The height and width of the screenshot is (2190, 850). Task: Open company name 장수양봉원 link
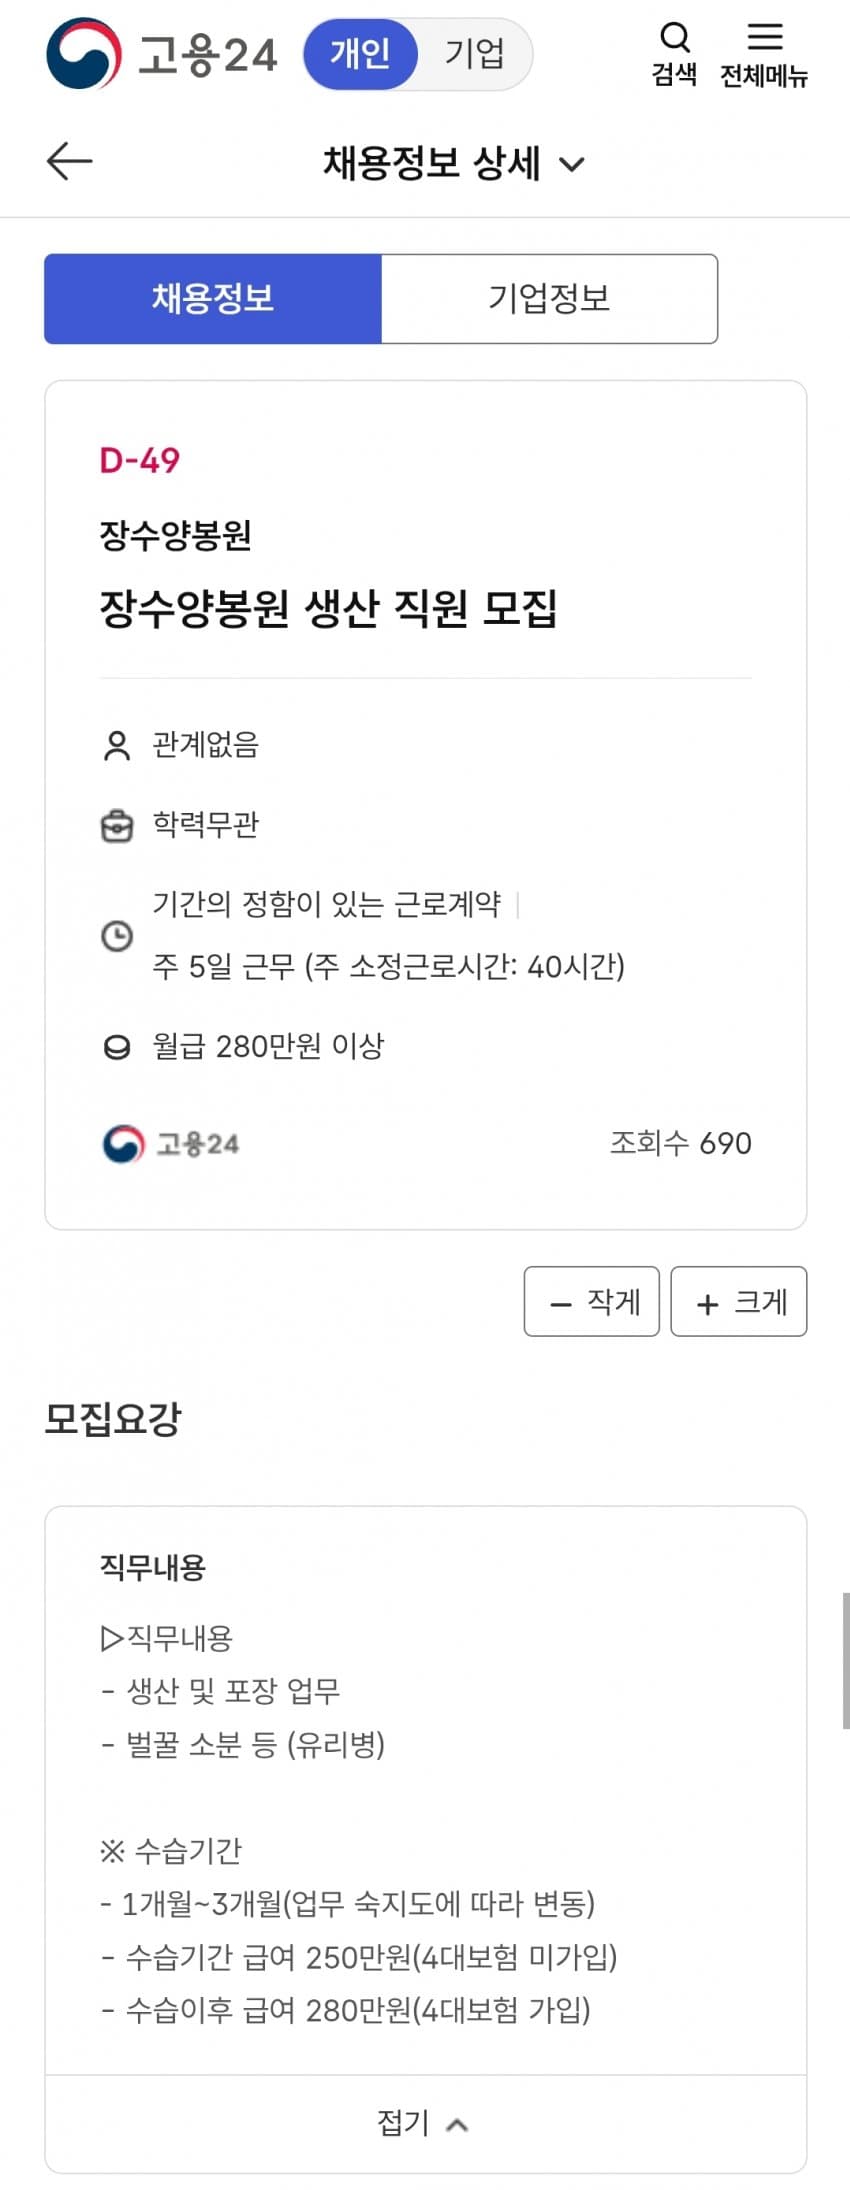[175, 536]
